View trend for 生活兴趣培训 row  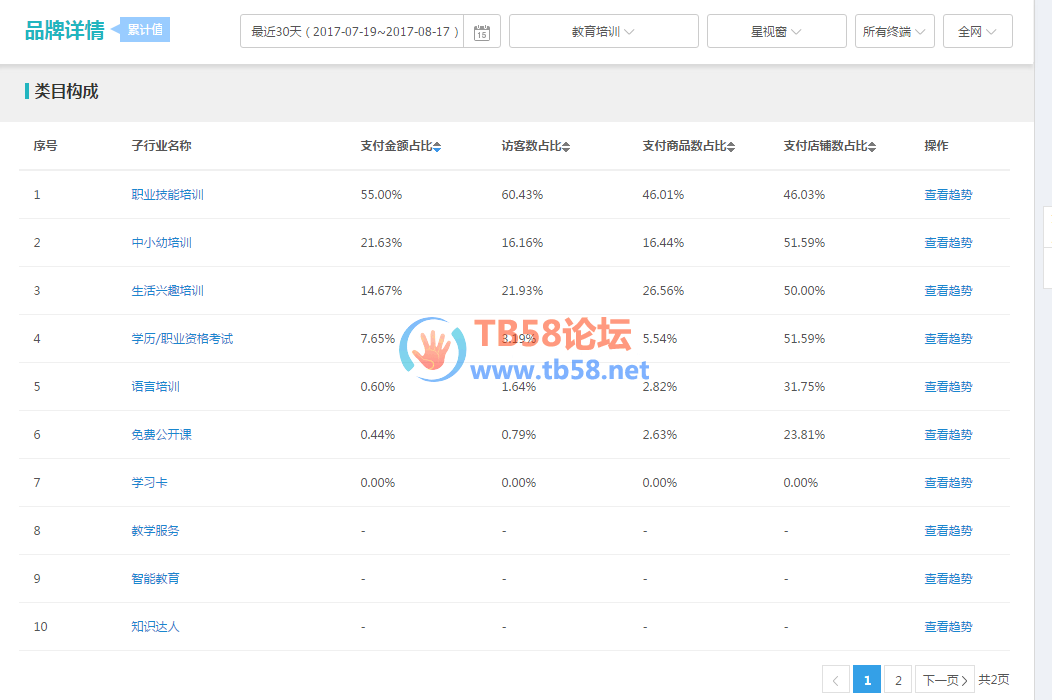[947, 291]
